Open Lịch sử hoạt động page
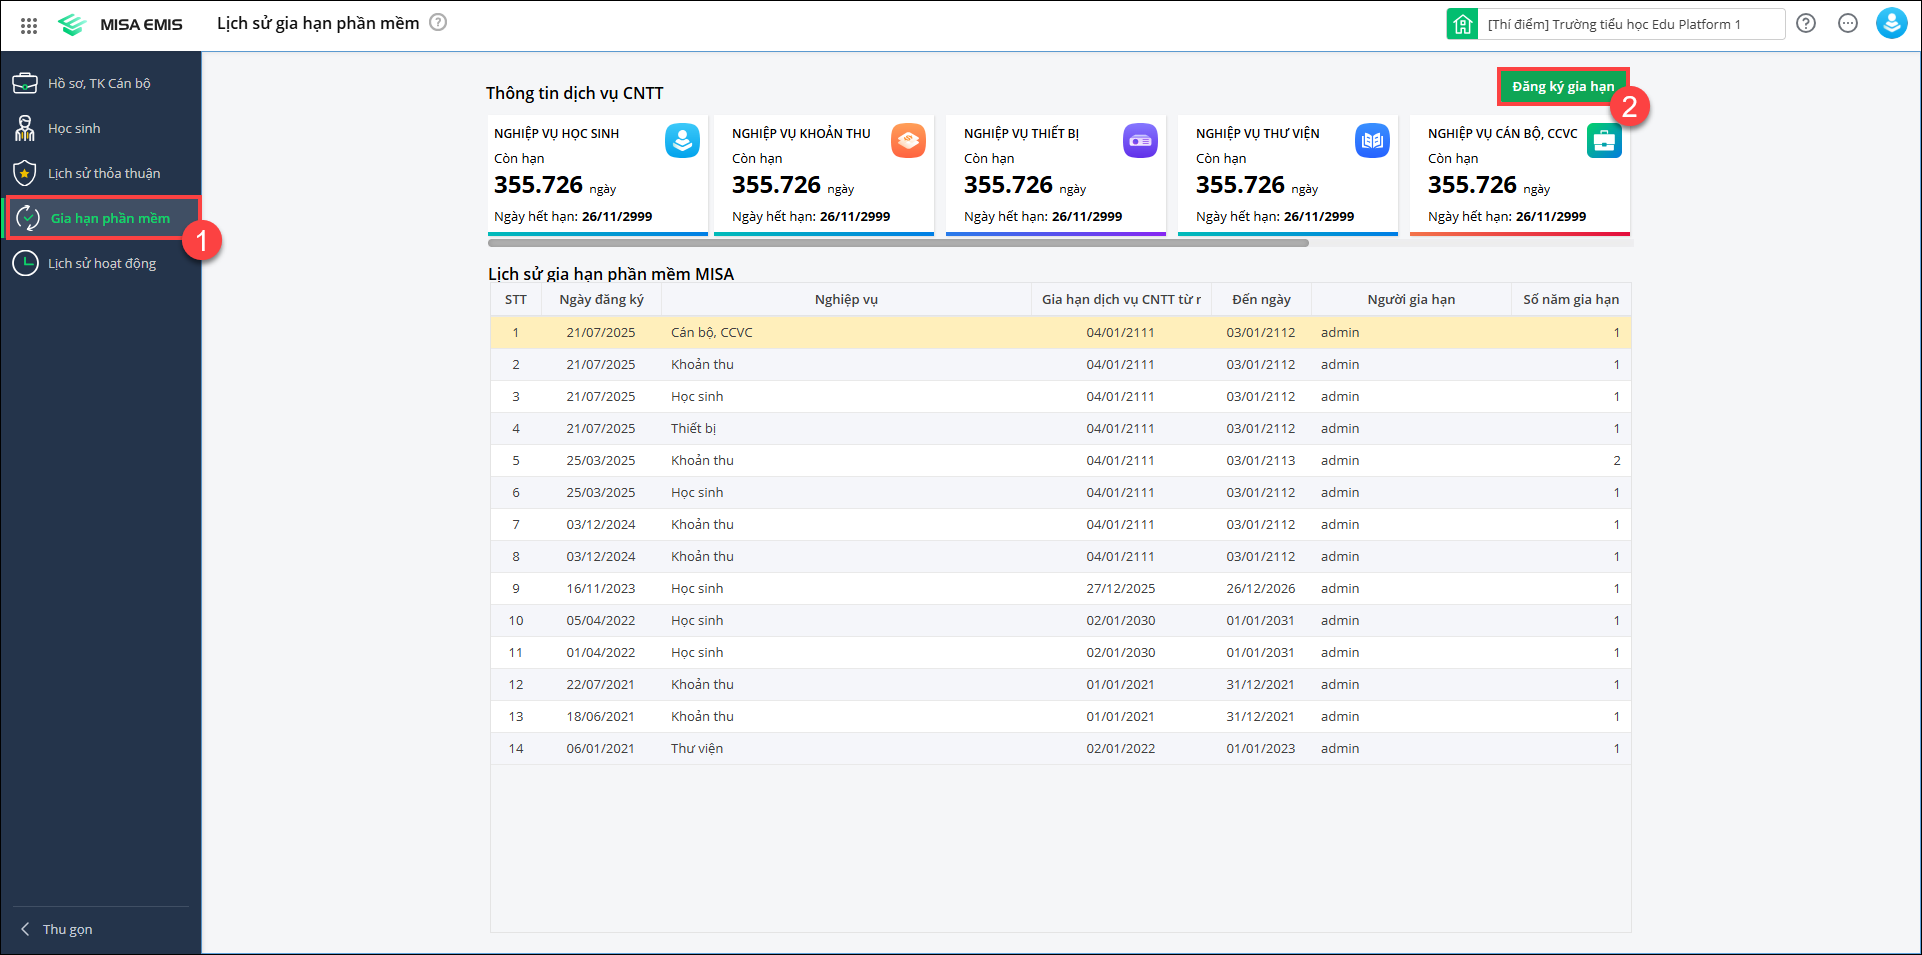The width and height of the screenshot is (1922, 955). point(101,263)
